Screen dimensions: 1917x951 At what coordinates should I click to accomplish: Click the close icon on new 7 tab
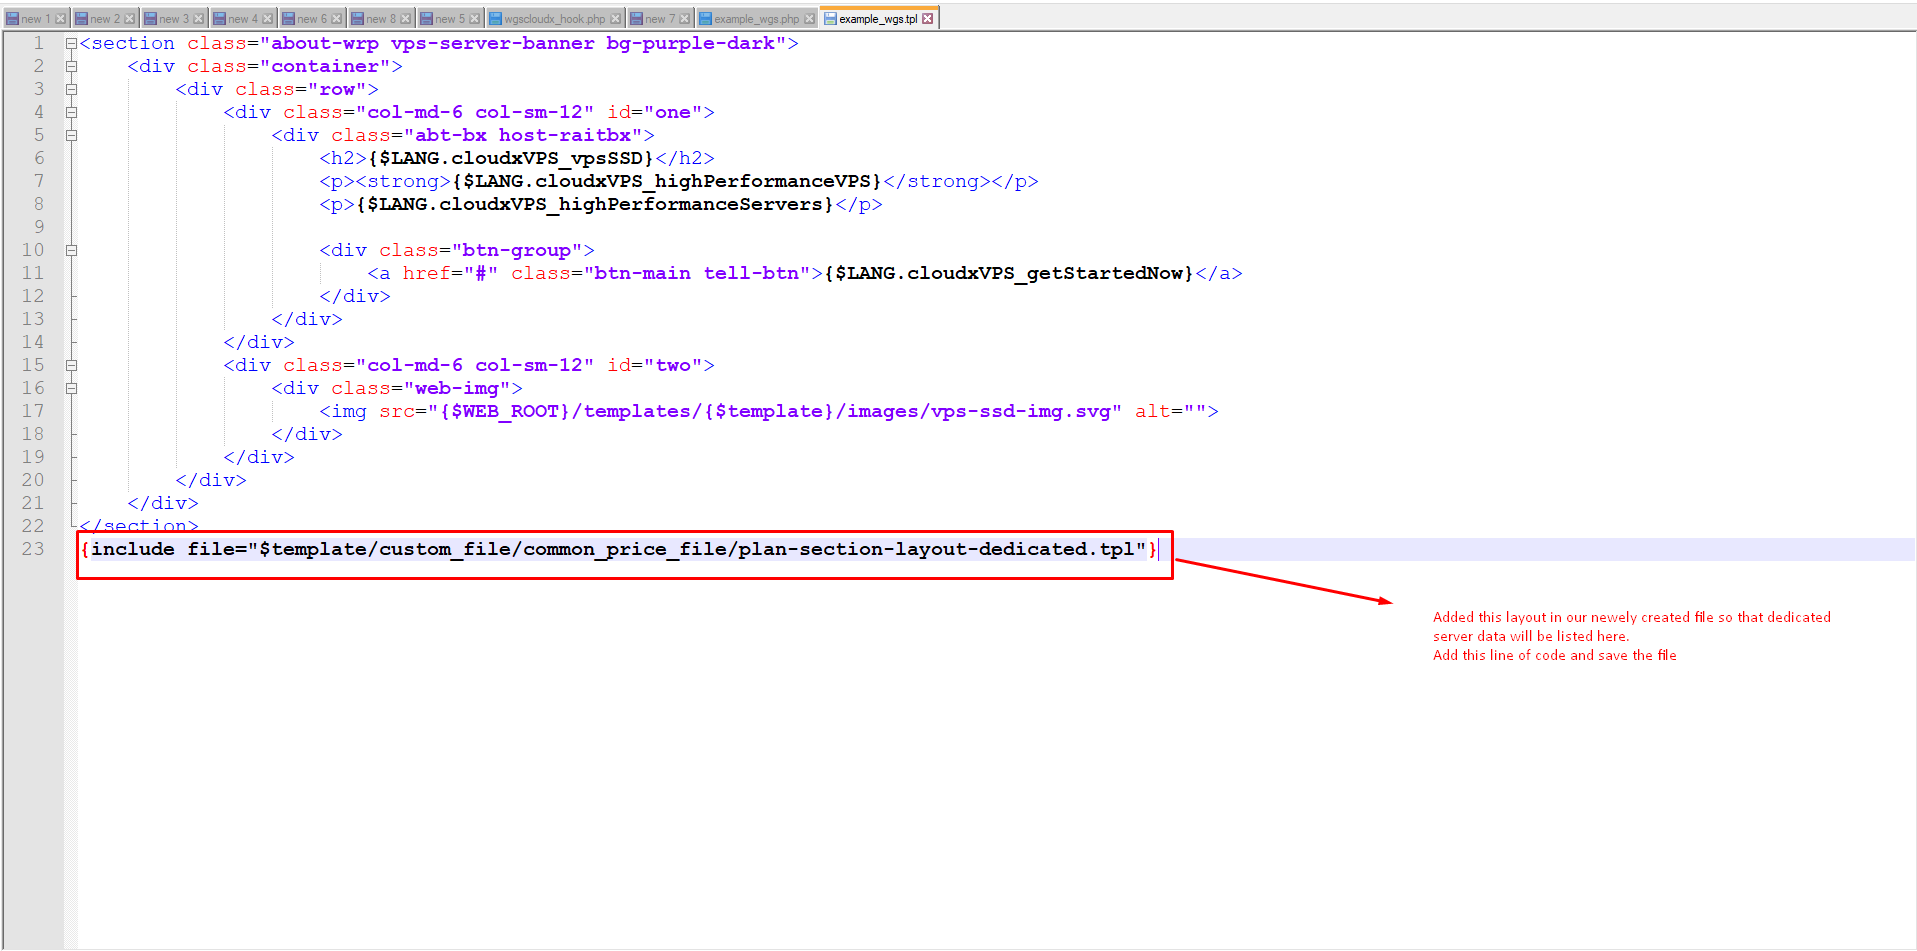coord(685,19)
